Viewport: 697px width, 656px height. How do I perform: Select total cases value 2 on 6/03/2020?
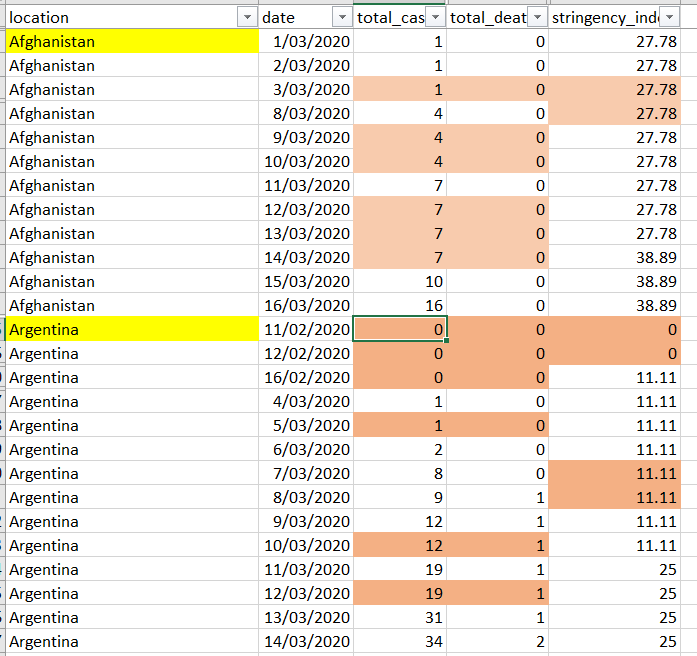(x=400, y=449)
